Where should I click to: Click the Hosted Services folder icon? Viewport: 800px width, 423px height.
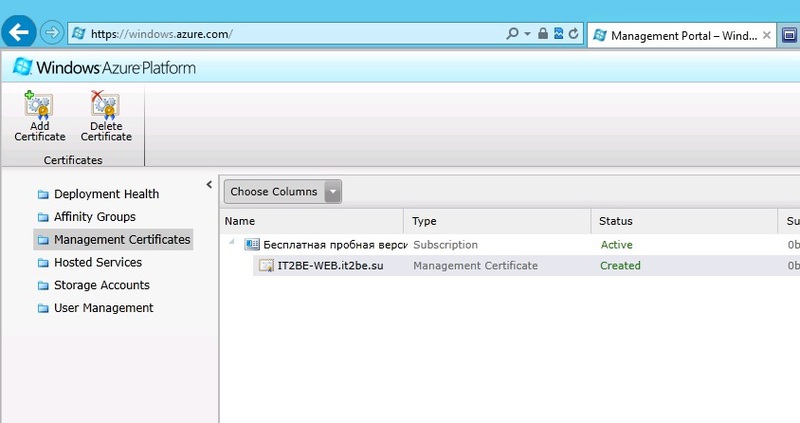click(43, 263)
